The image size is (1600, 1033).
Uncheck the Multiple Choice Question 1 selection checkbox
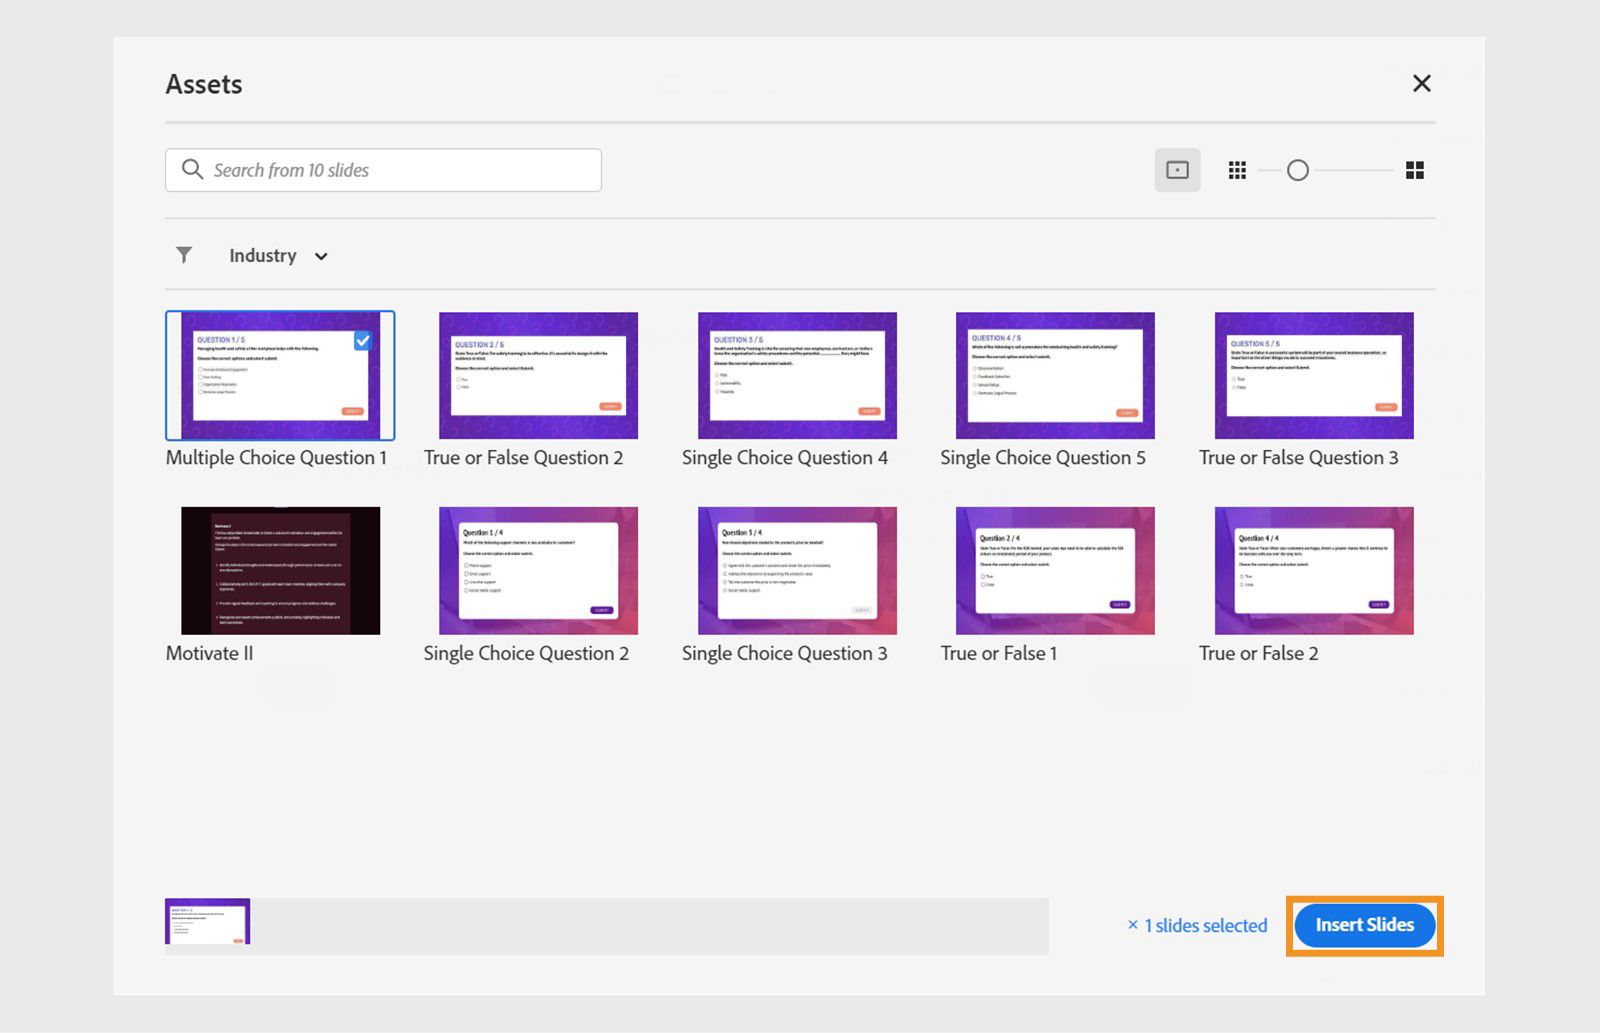(x=364, y=340)
